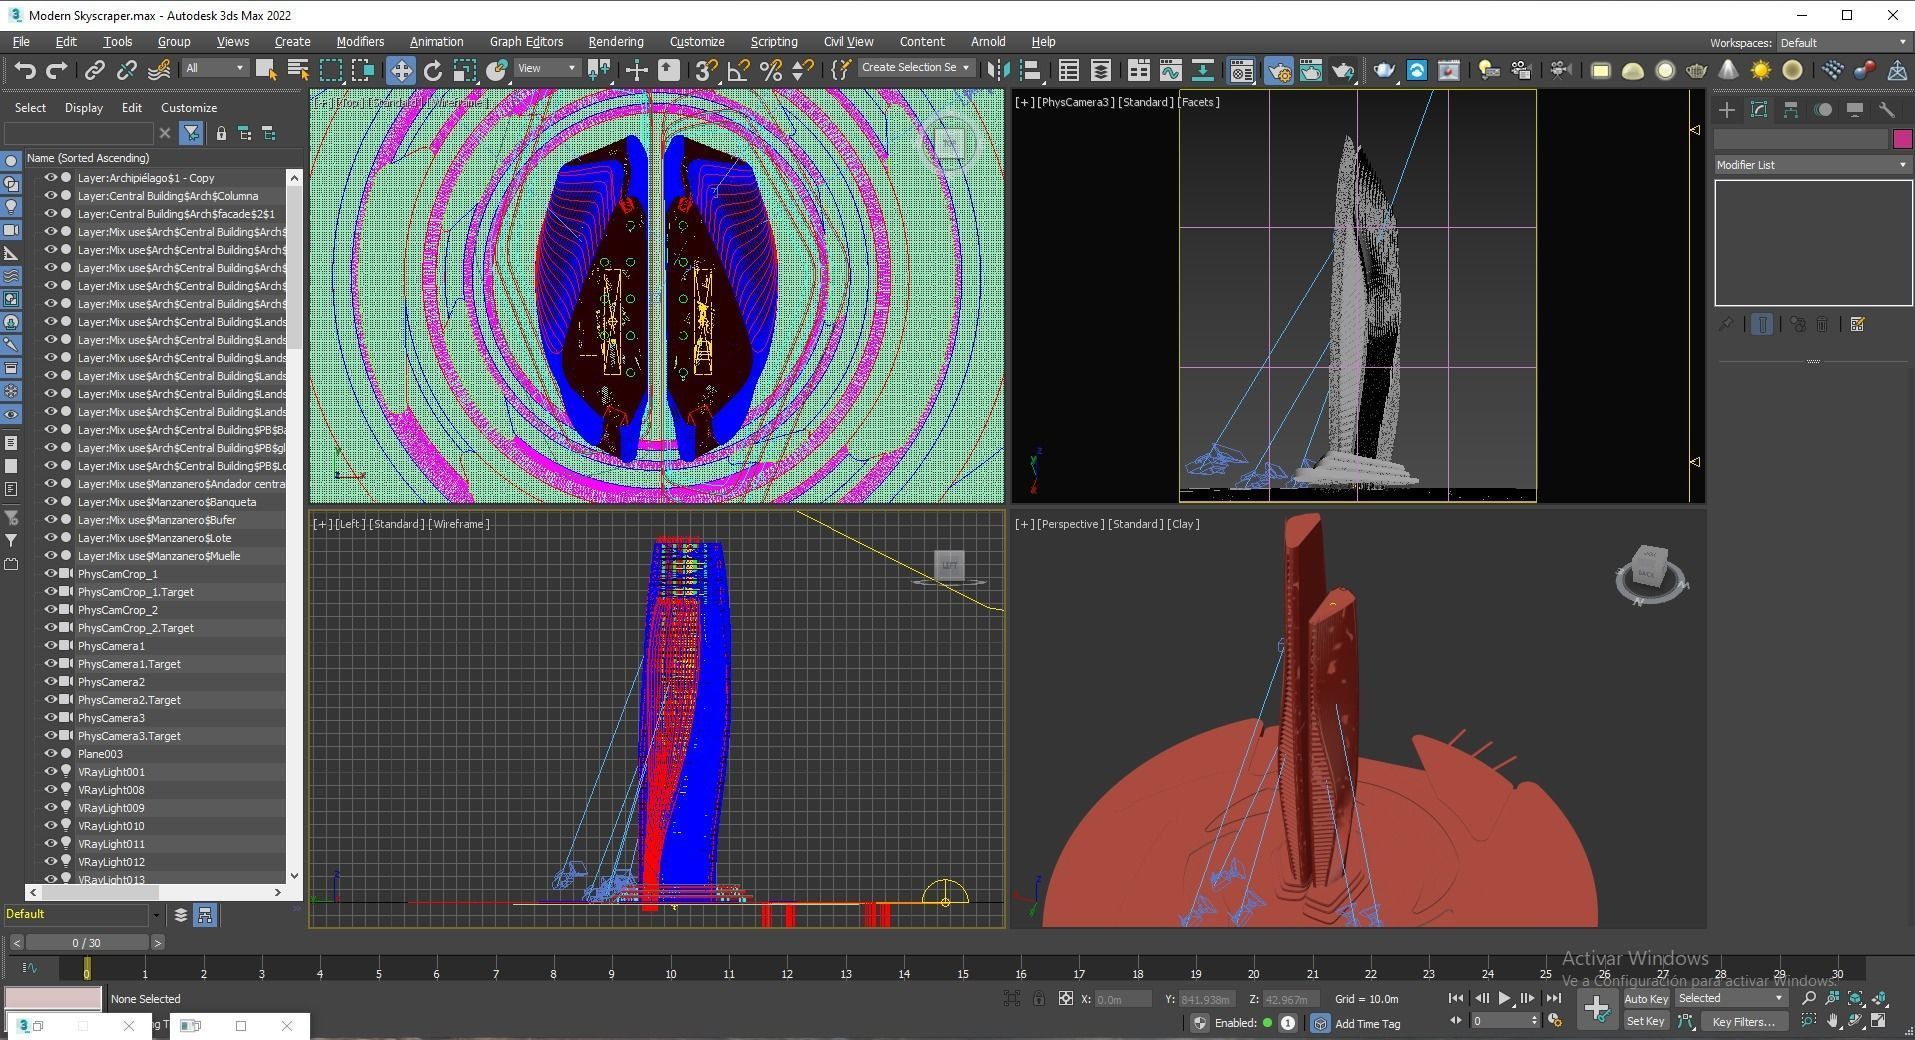Open the Rendering menu
1915x1040 pixels.
click(615, 42)
